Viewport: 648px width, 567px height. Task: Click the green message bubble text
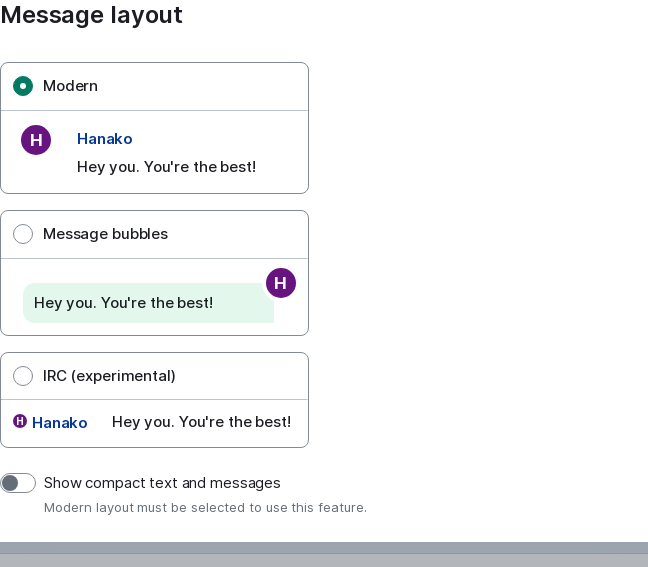pos(124,303)
